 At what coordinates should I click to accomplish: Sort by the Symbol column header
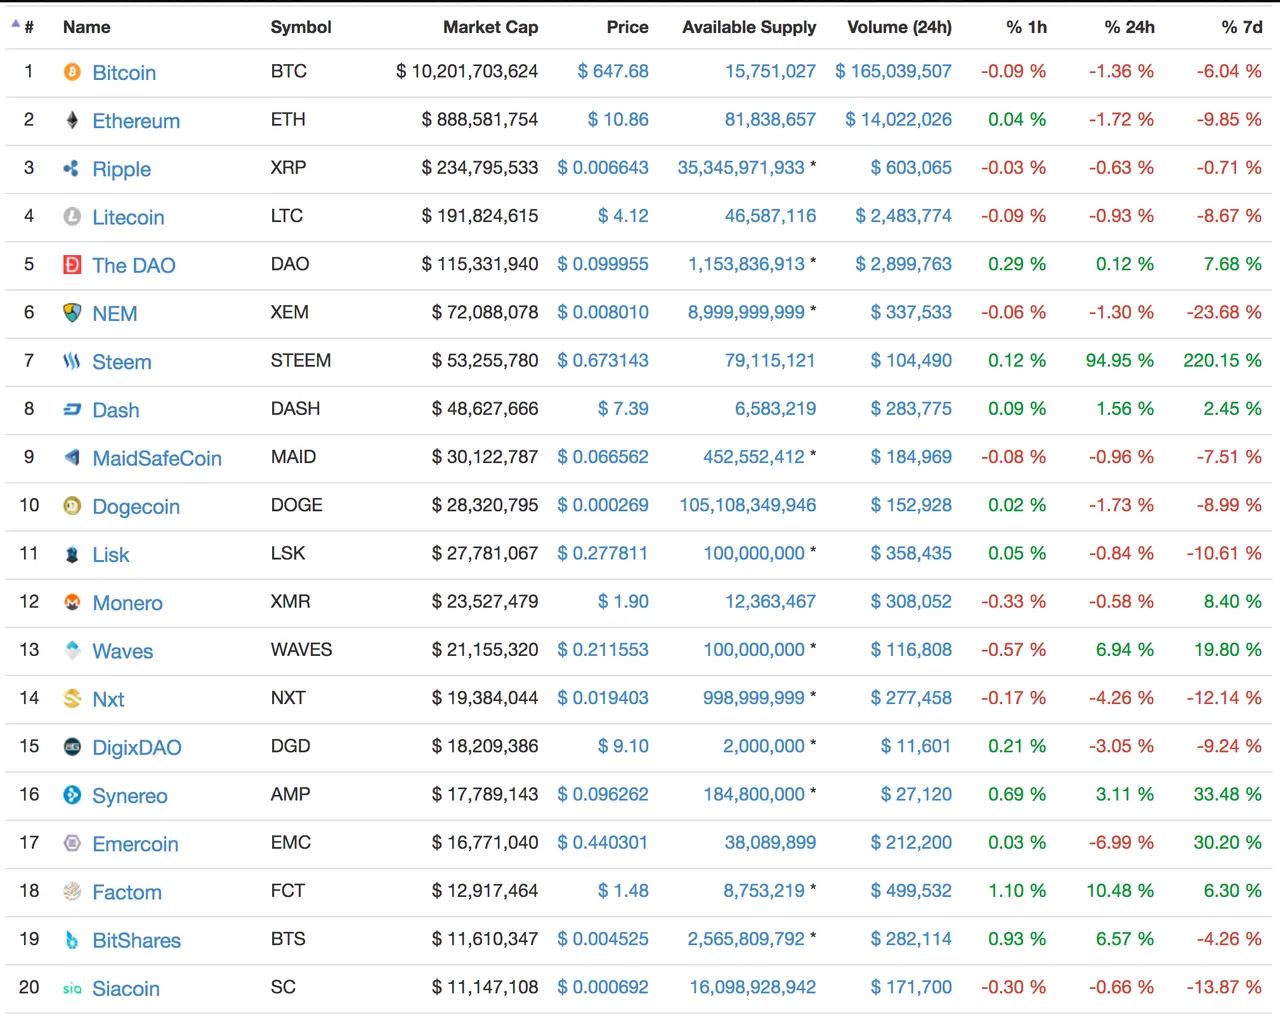(301, 27)
